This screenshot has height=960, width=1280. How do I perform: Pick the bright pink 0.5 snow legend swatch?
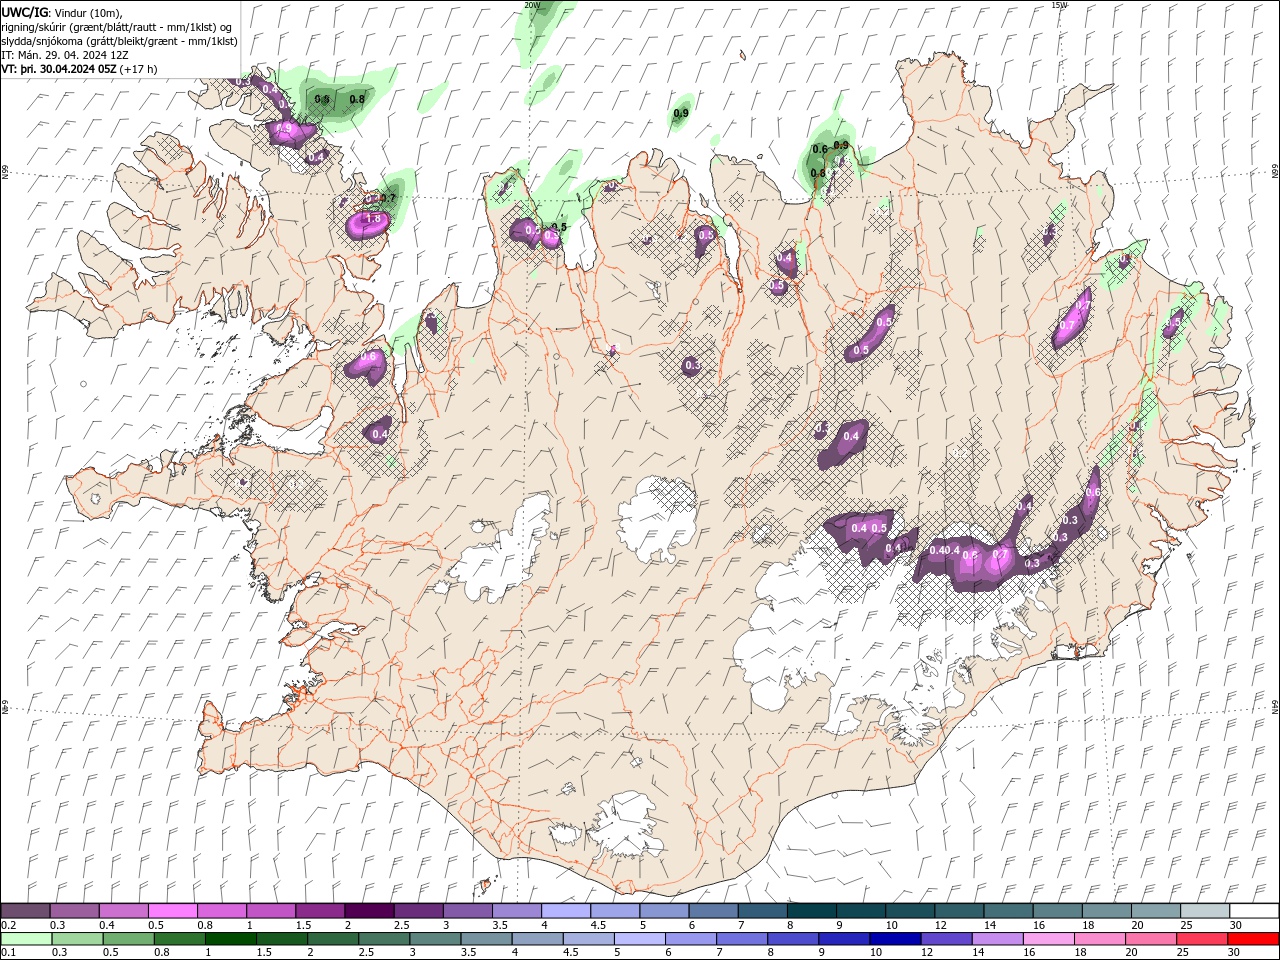click(173, 911)
